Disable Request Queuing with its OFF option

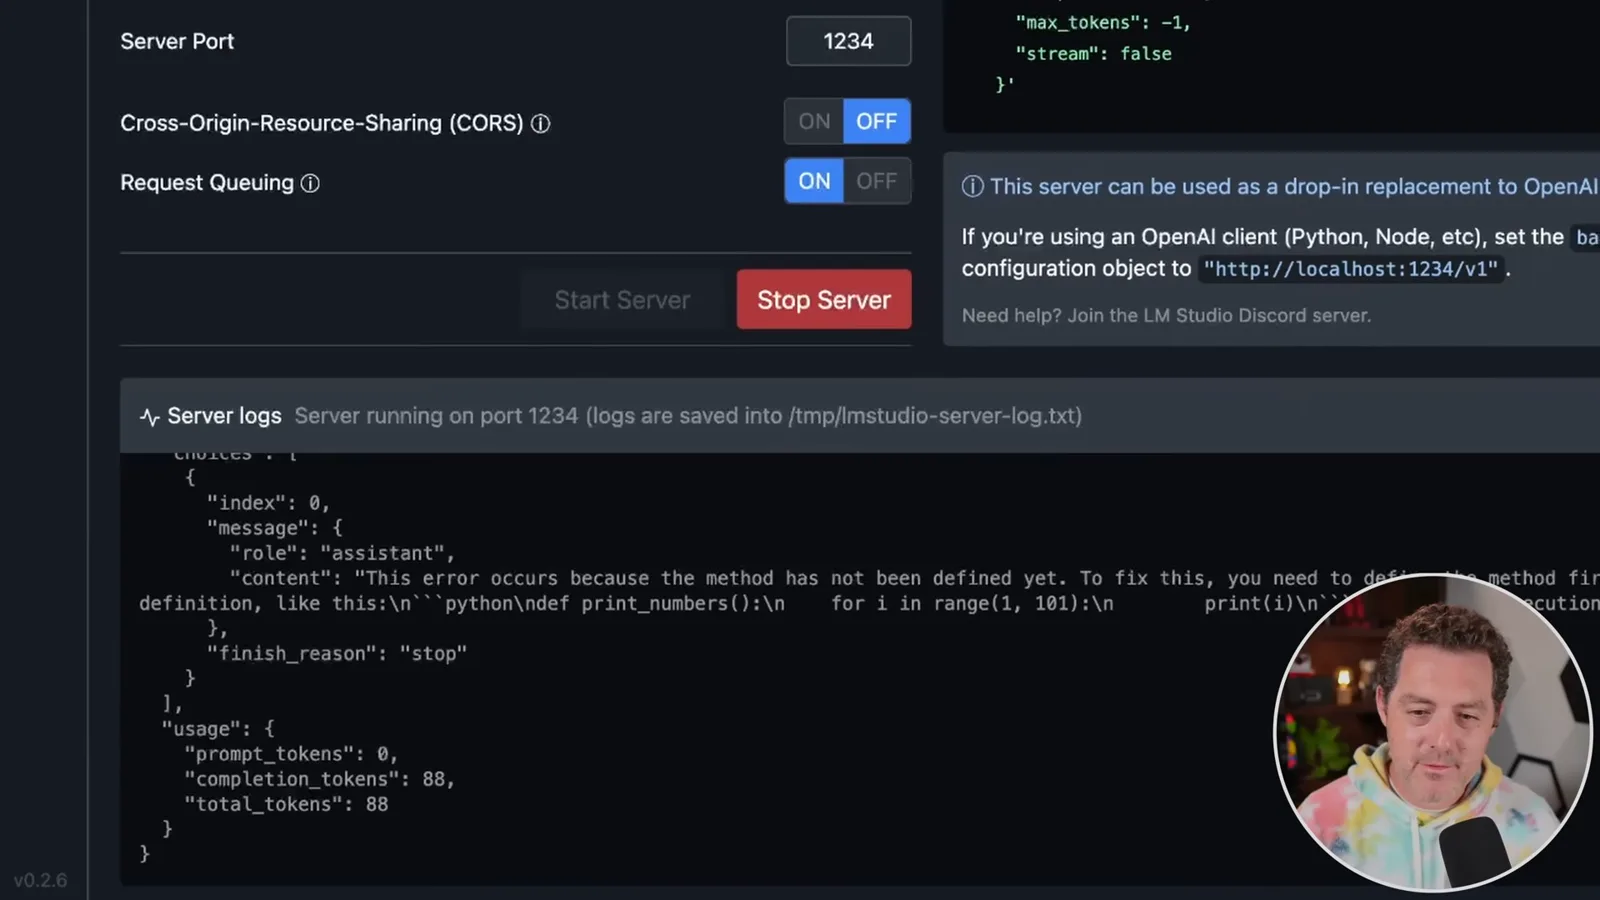[x=877, y=181]
